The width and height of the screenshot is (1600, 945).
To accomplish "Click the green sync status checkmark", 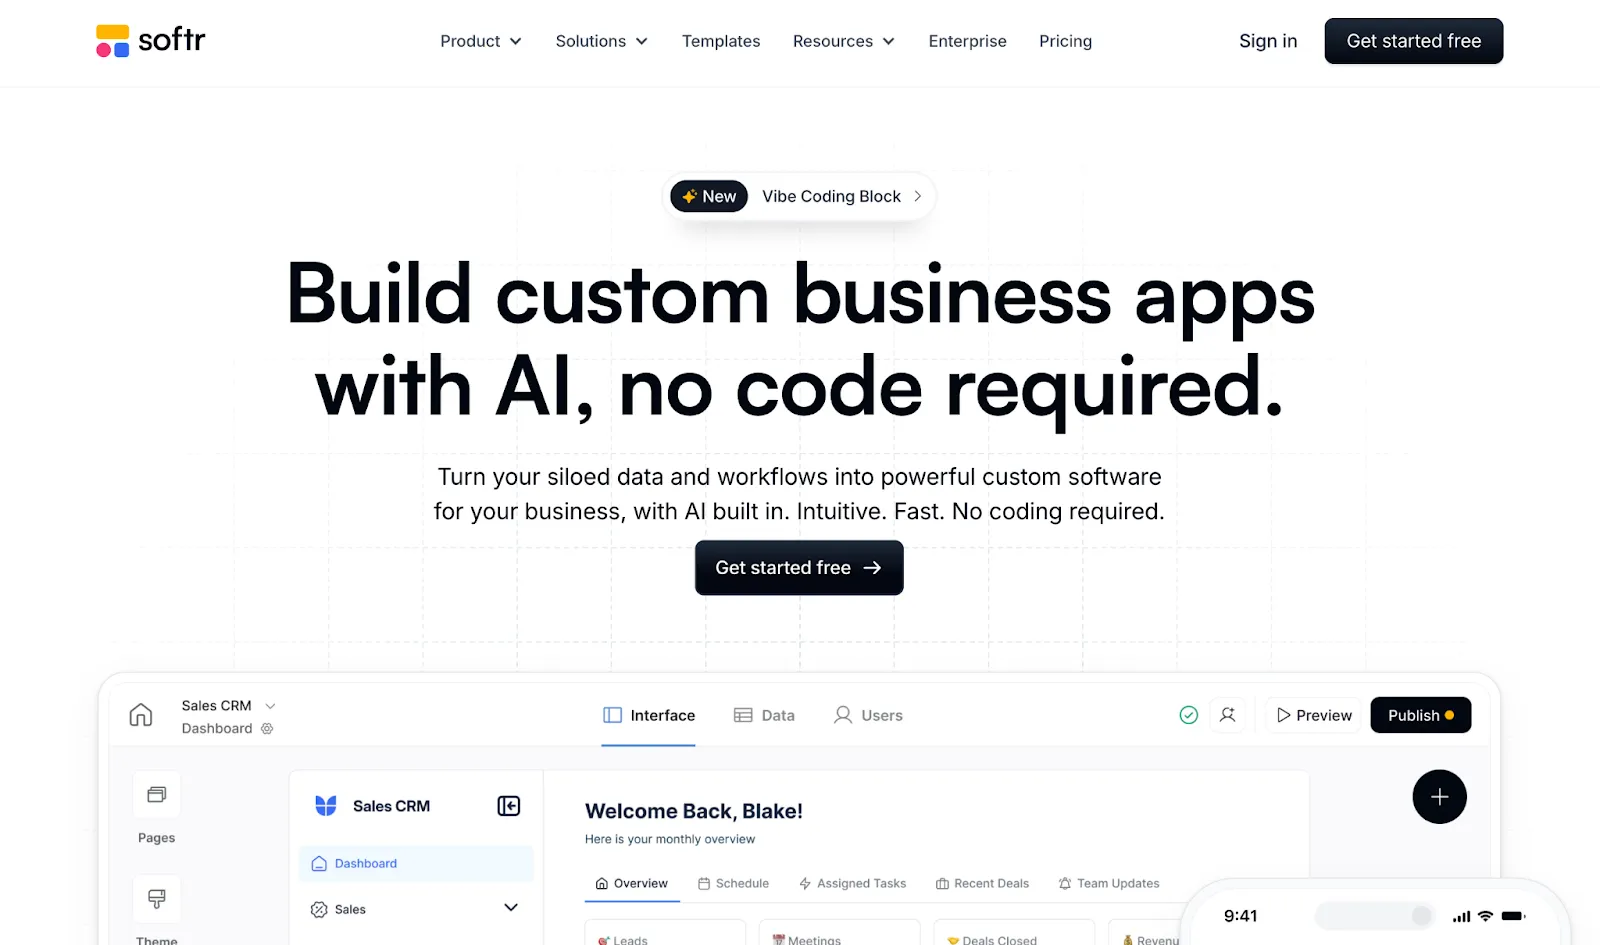I will click(1188, 715).
